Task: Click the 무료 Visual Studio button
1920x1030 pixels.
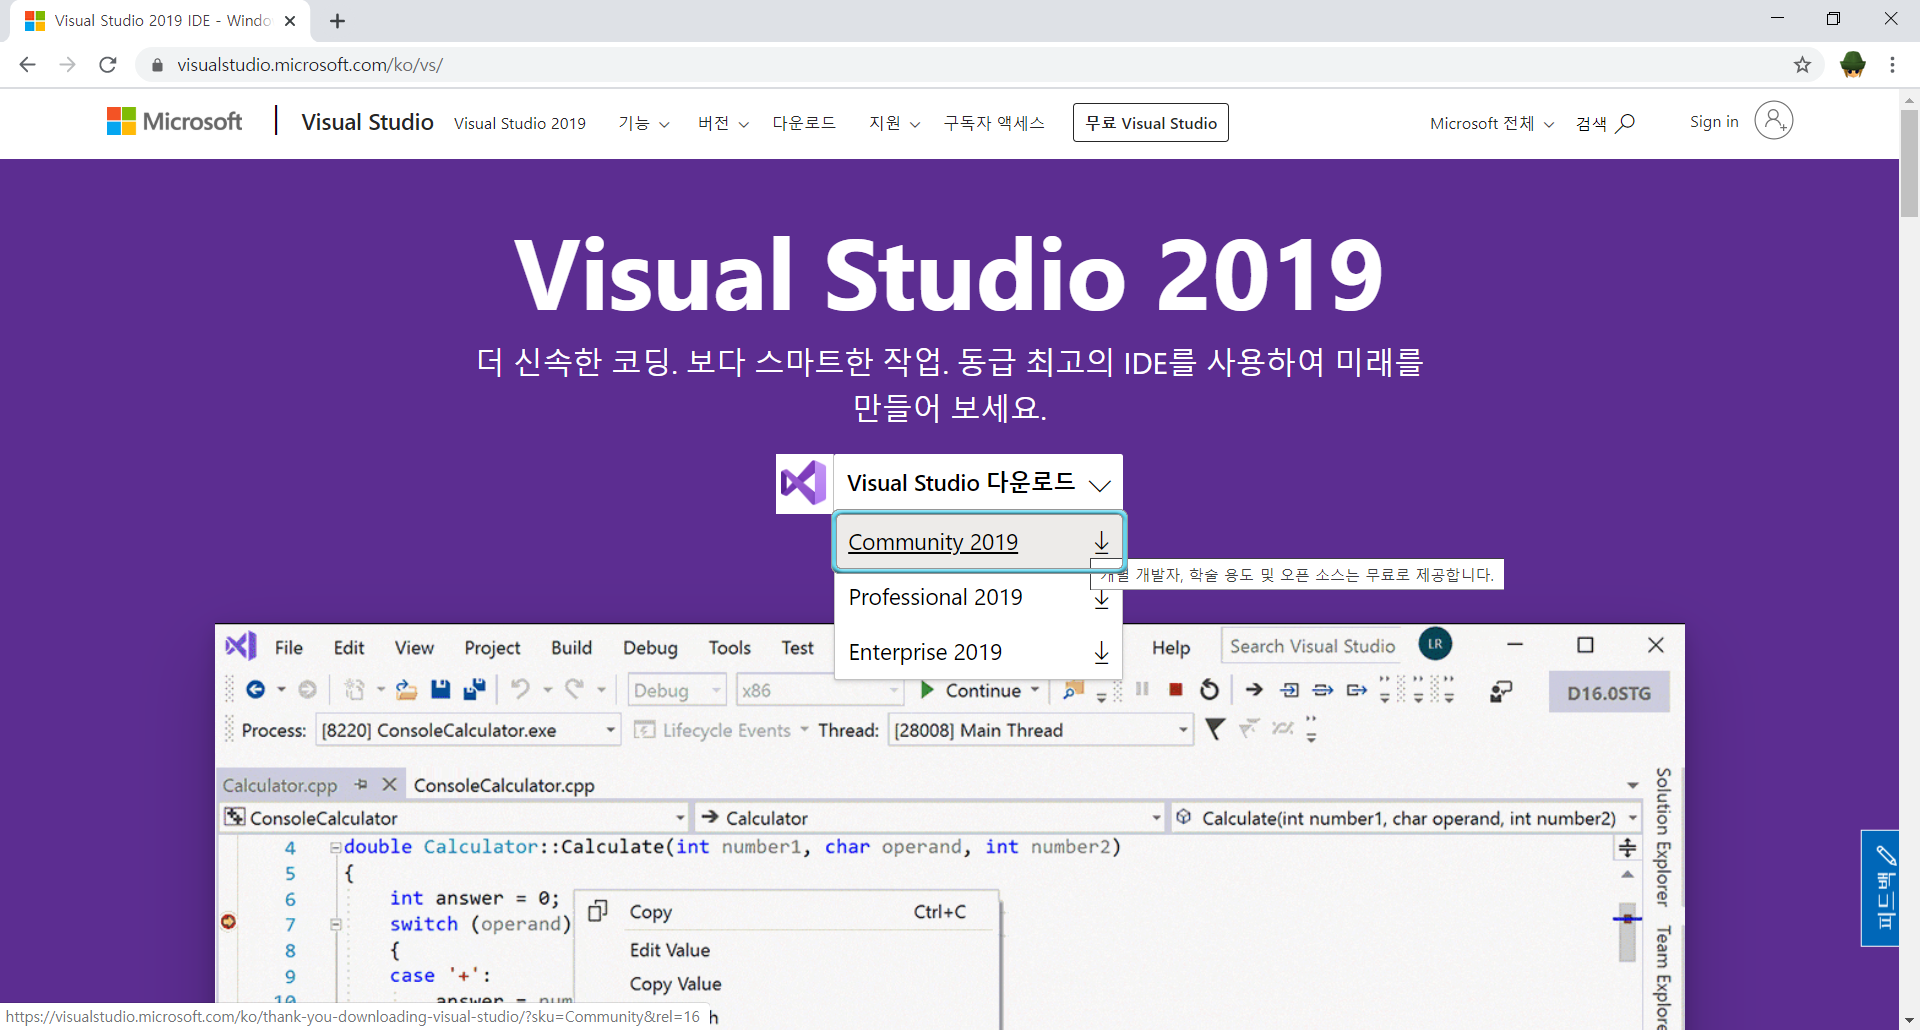Action: coord(1151,123)
